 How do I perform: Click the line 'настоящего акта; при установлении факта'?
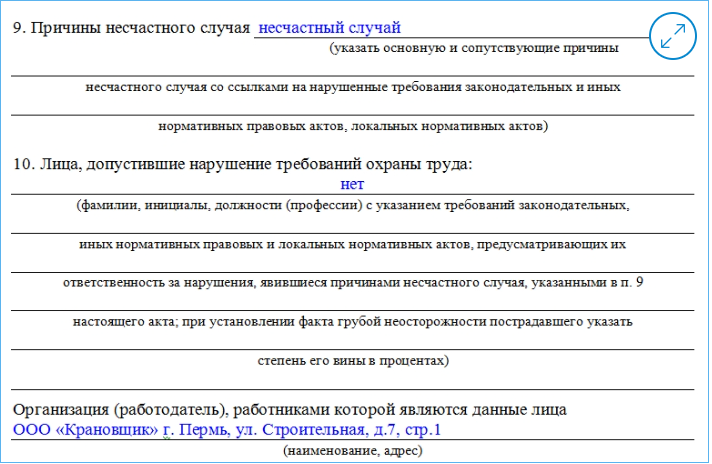pyautogui.click(x=353, y=322)
